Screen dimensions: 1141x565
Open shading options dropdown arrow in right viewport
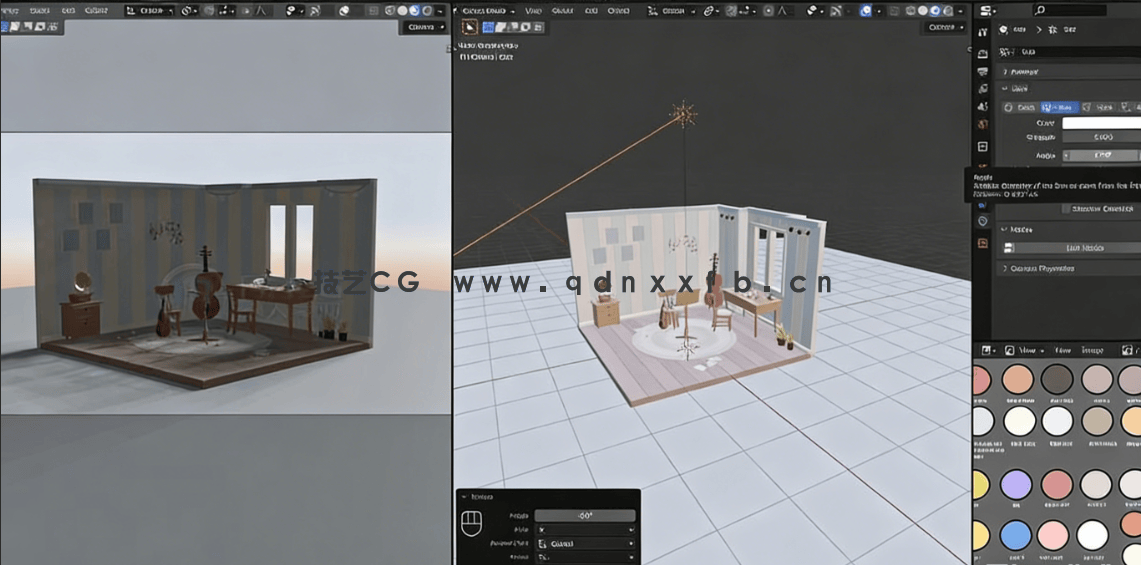point(962,11)
